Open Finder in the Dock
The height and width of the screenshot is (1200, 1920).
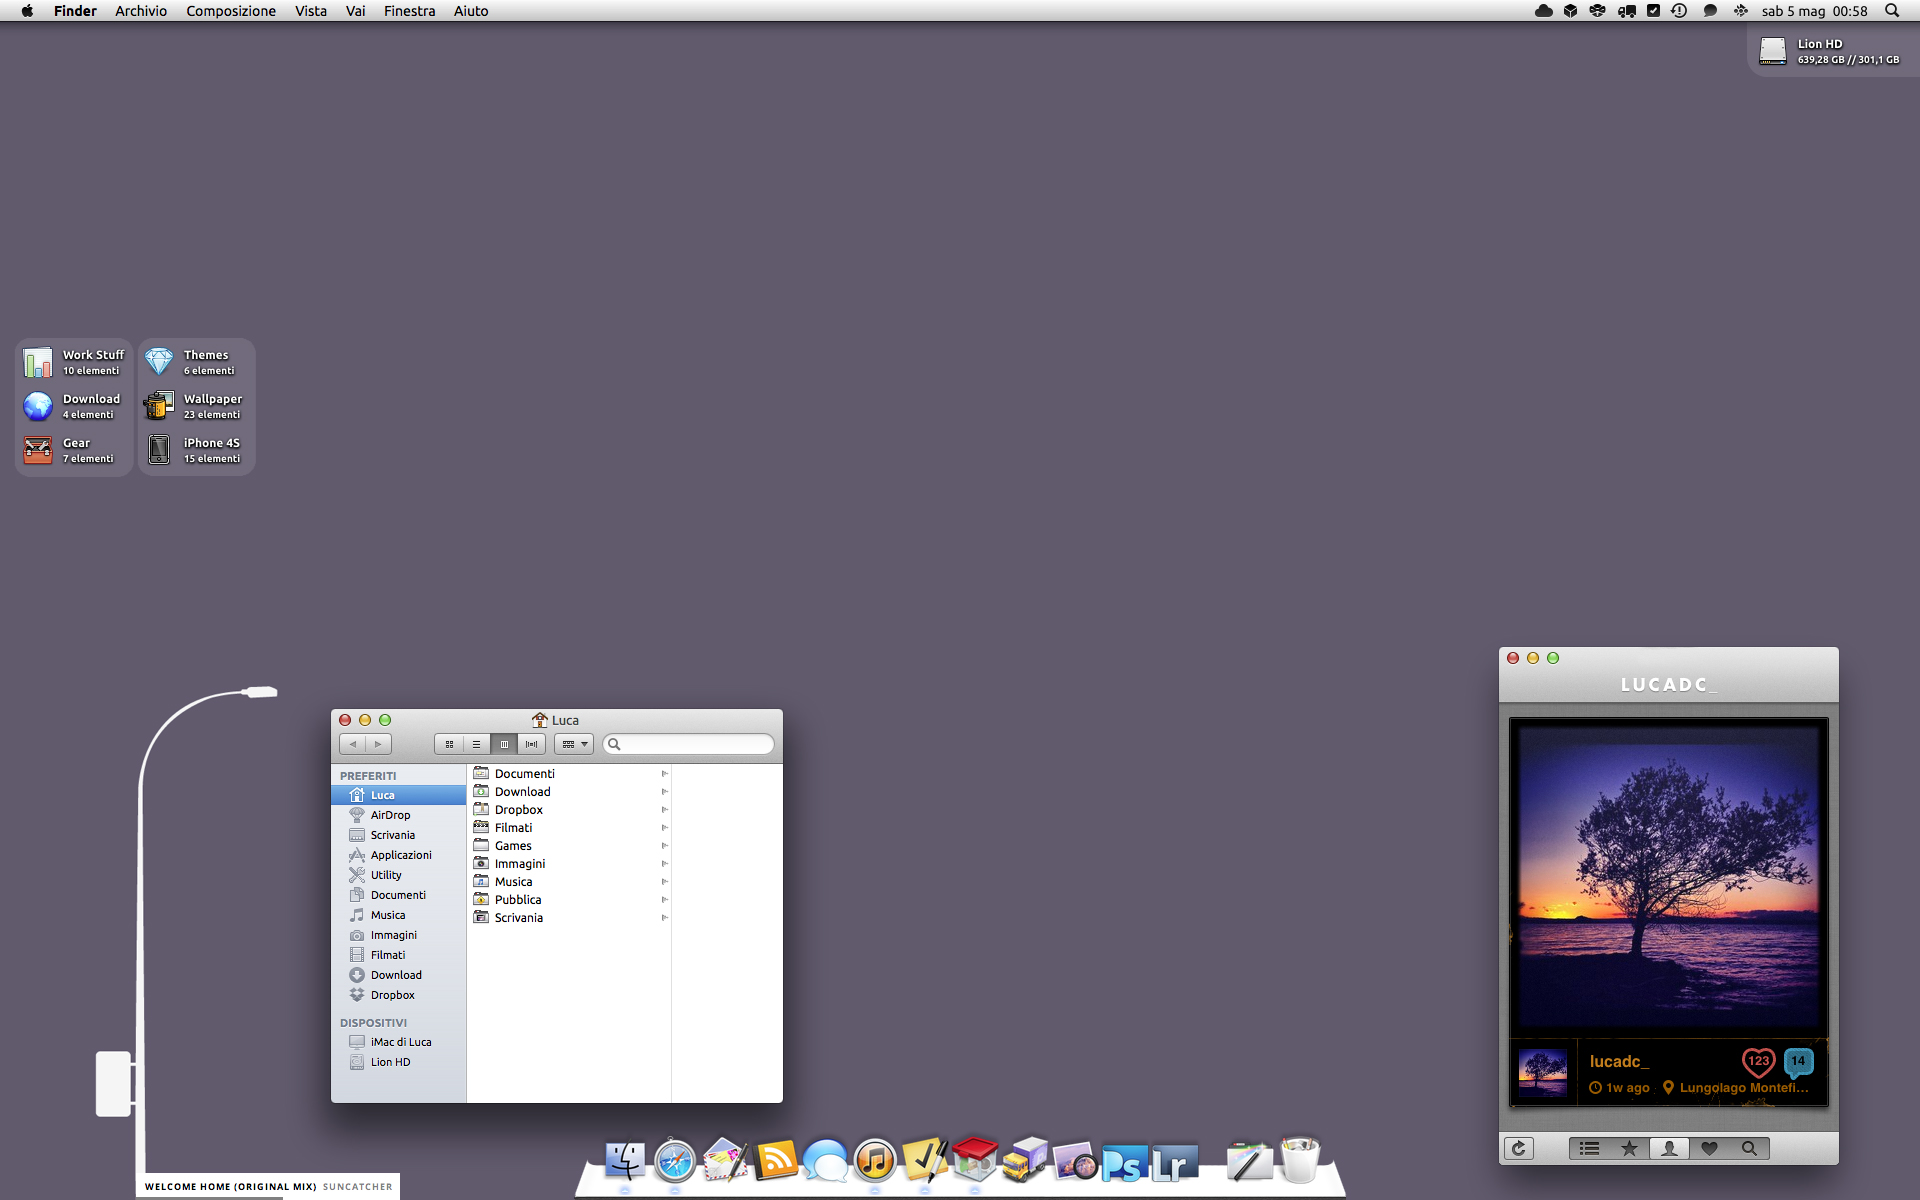(x=623, y=1159)
